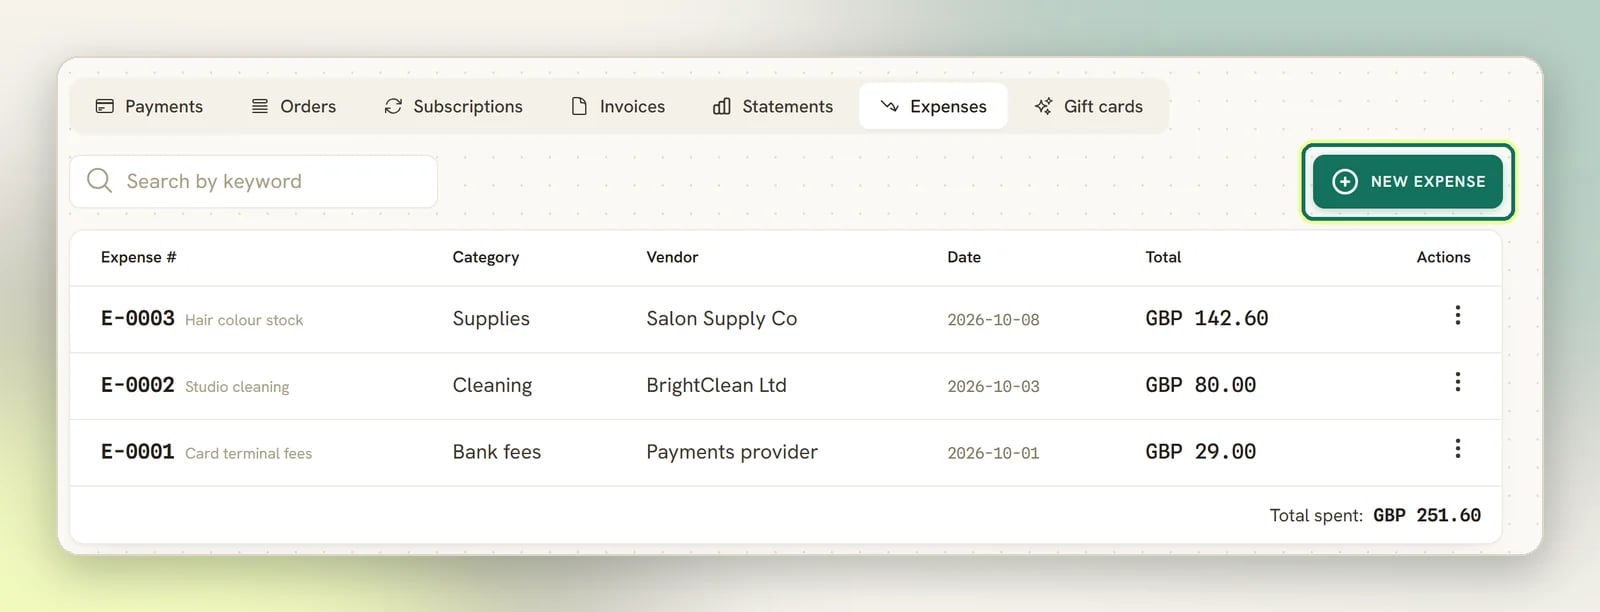Click the Payments card icon
This screenshot has height=612, width=1600.
pyautogui.click(x=104, y=106)
